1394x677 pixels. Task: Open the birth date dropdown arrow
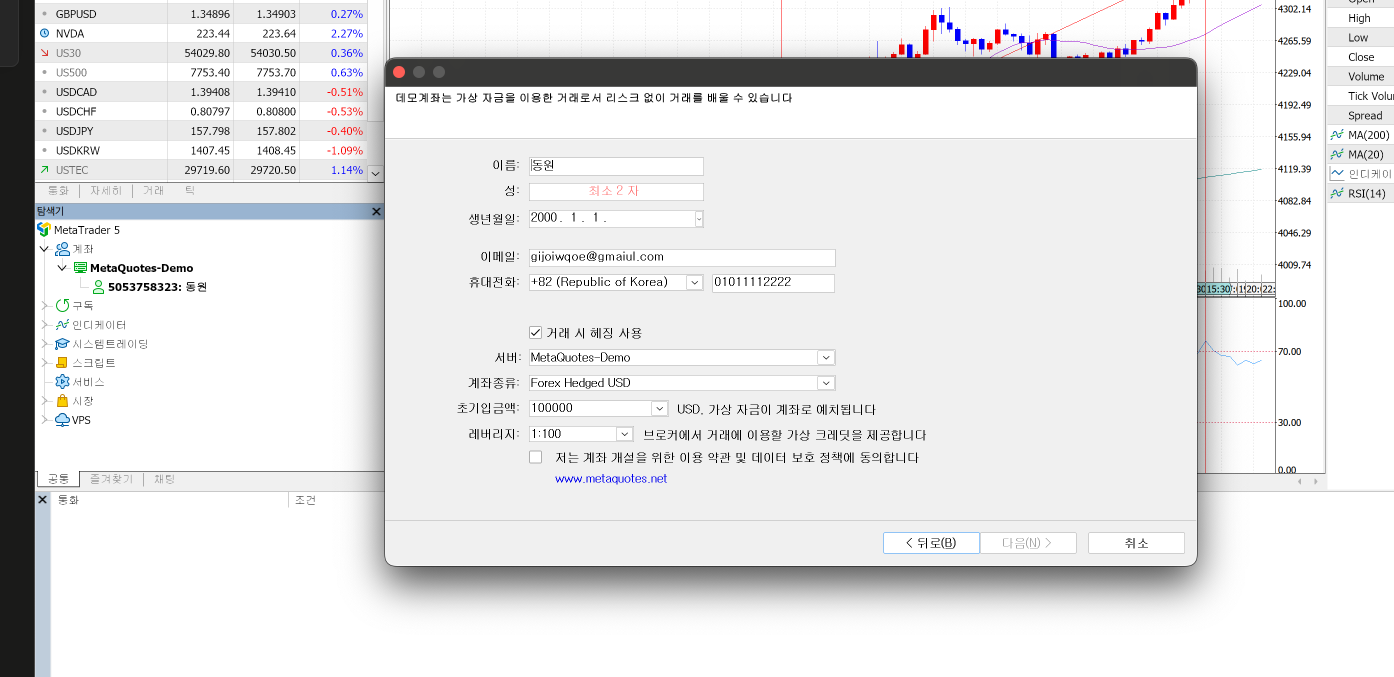[699, 218]
